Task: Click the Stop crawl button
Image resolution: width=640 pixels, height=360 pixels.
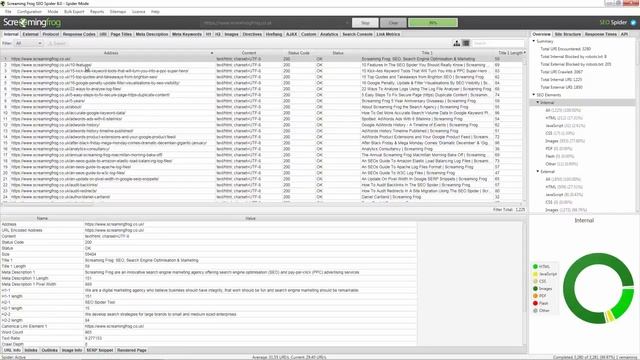Action: [x=365, y=23]
